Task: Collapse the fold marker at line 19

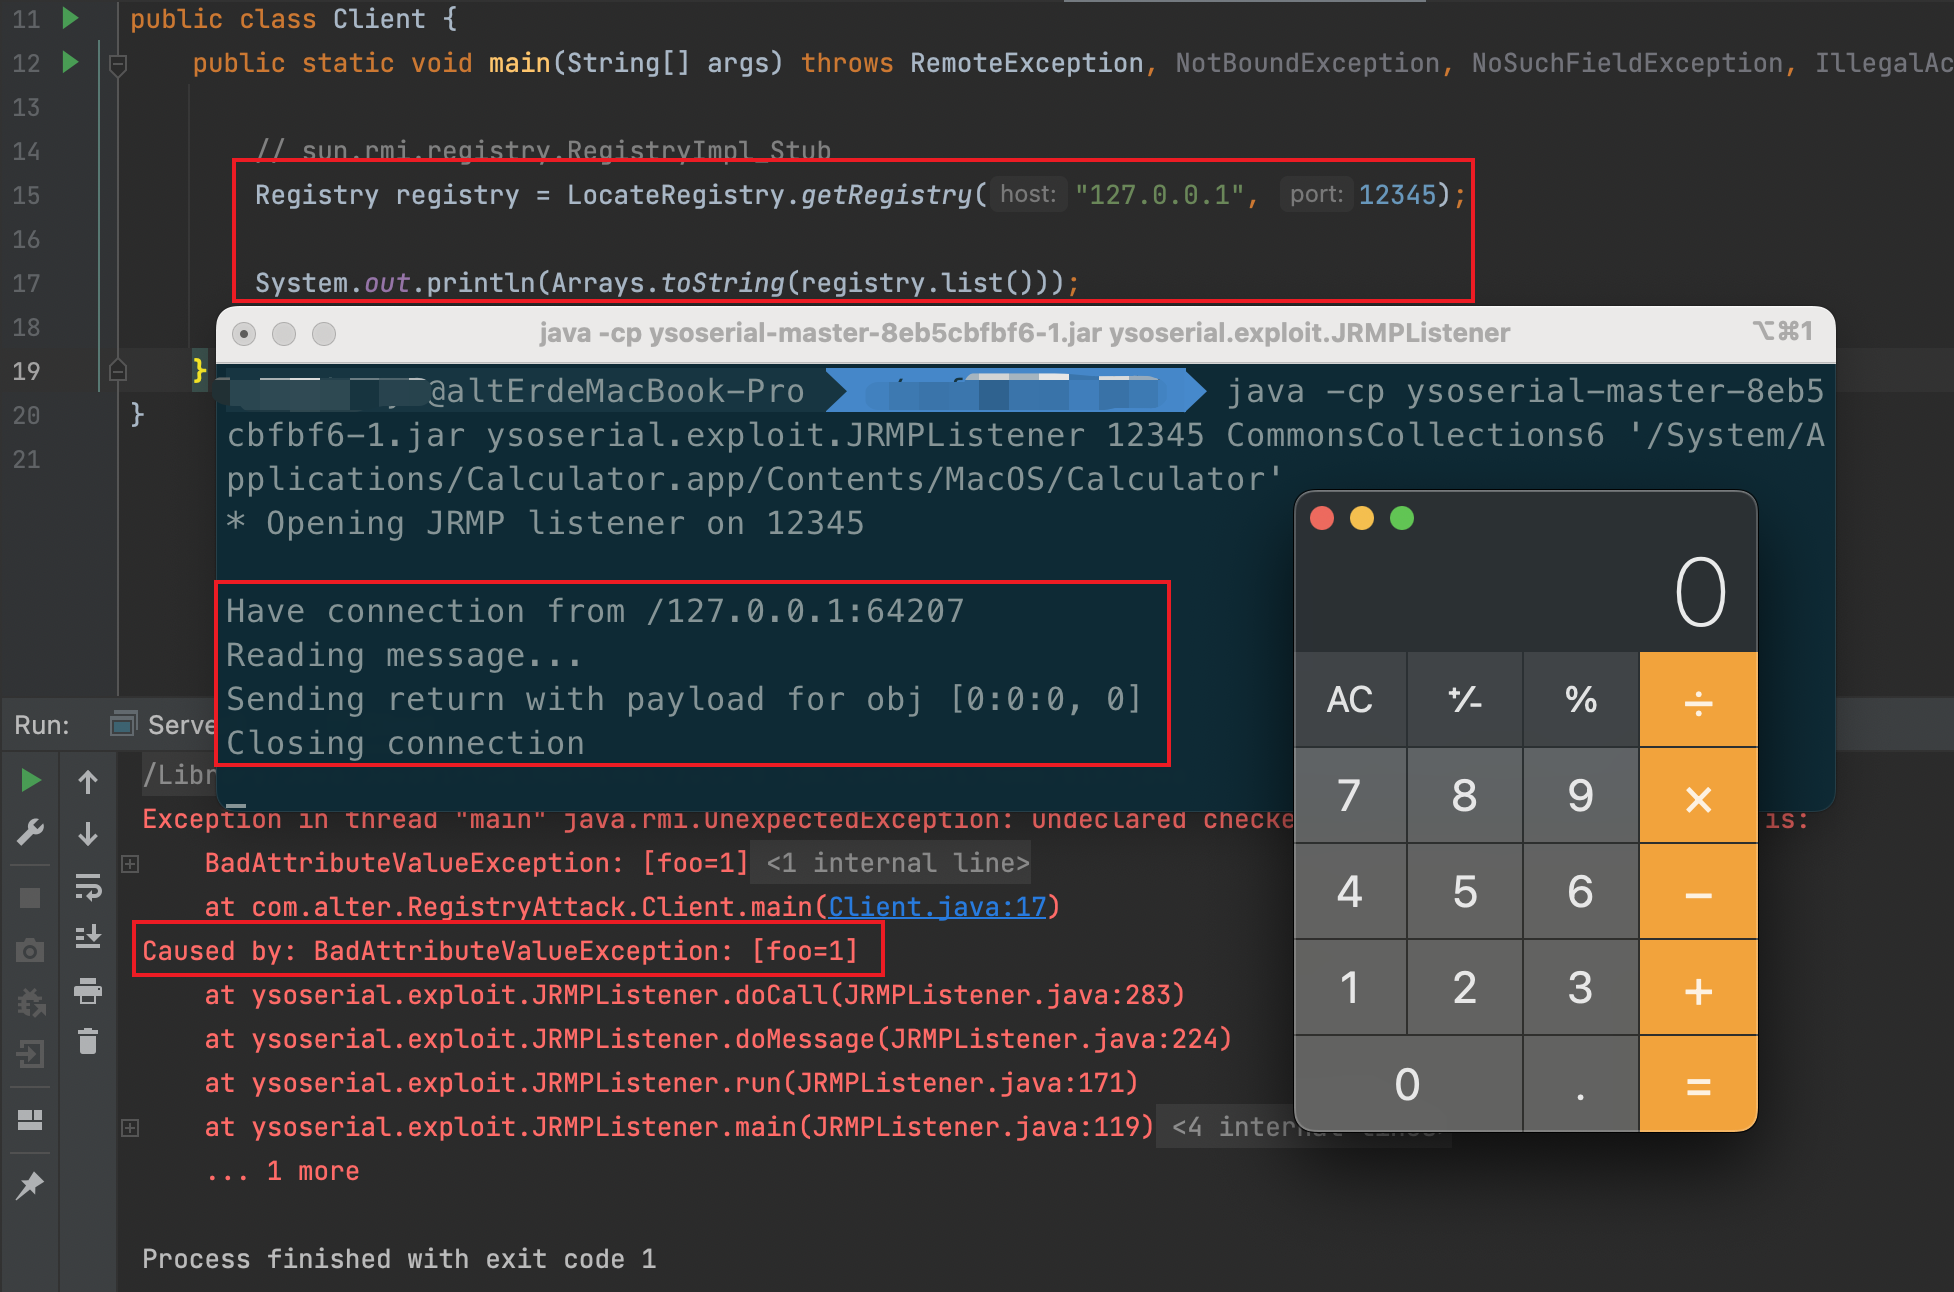Action: pos(117,370)
